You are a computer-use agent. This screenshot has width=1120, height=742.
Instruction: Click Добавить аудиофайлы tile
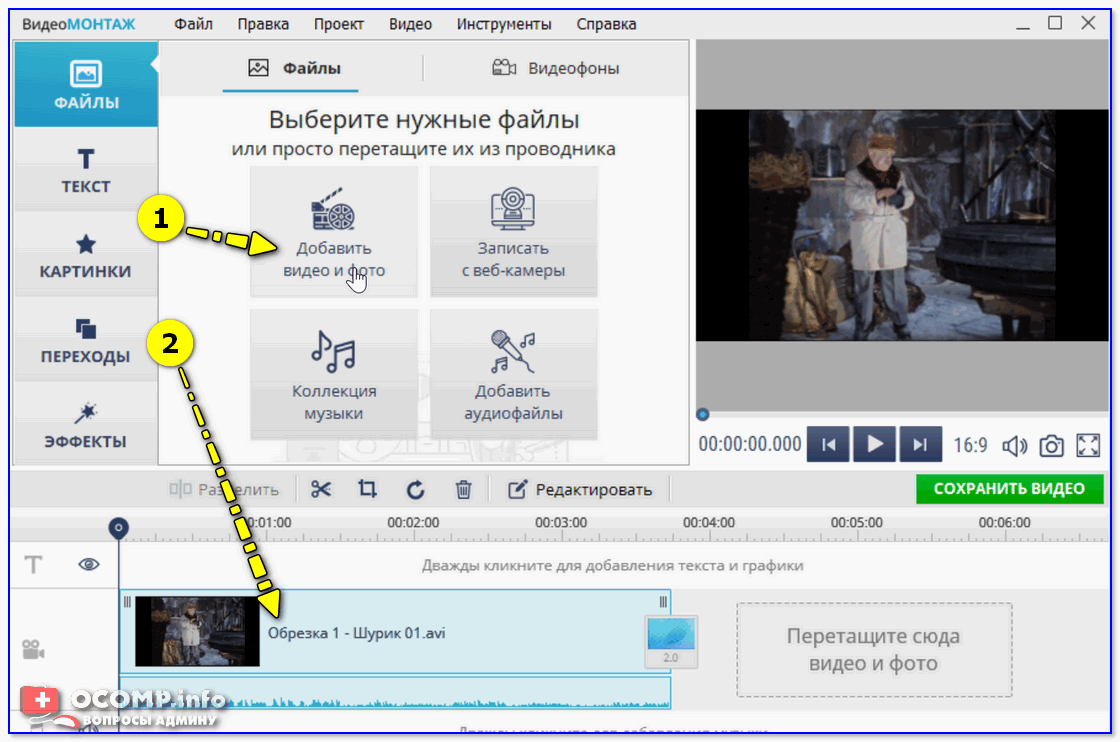coord(514,374)
